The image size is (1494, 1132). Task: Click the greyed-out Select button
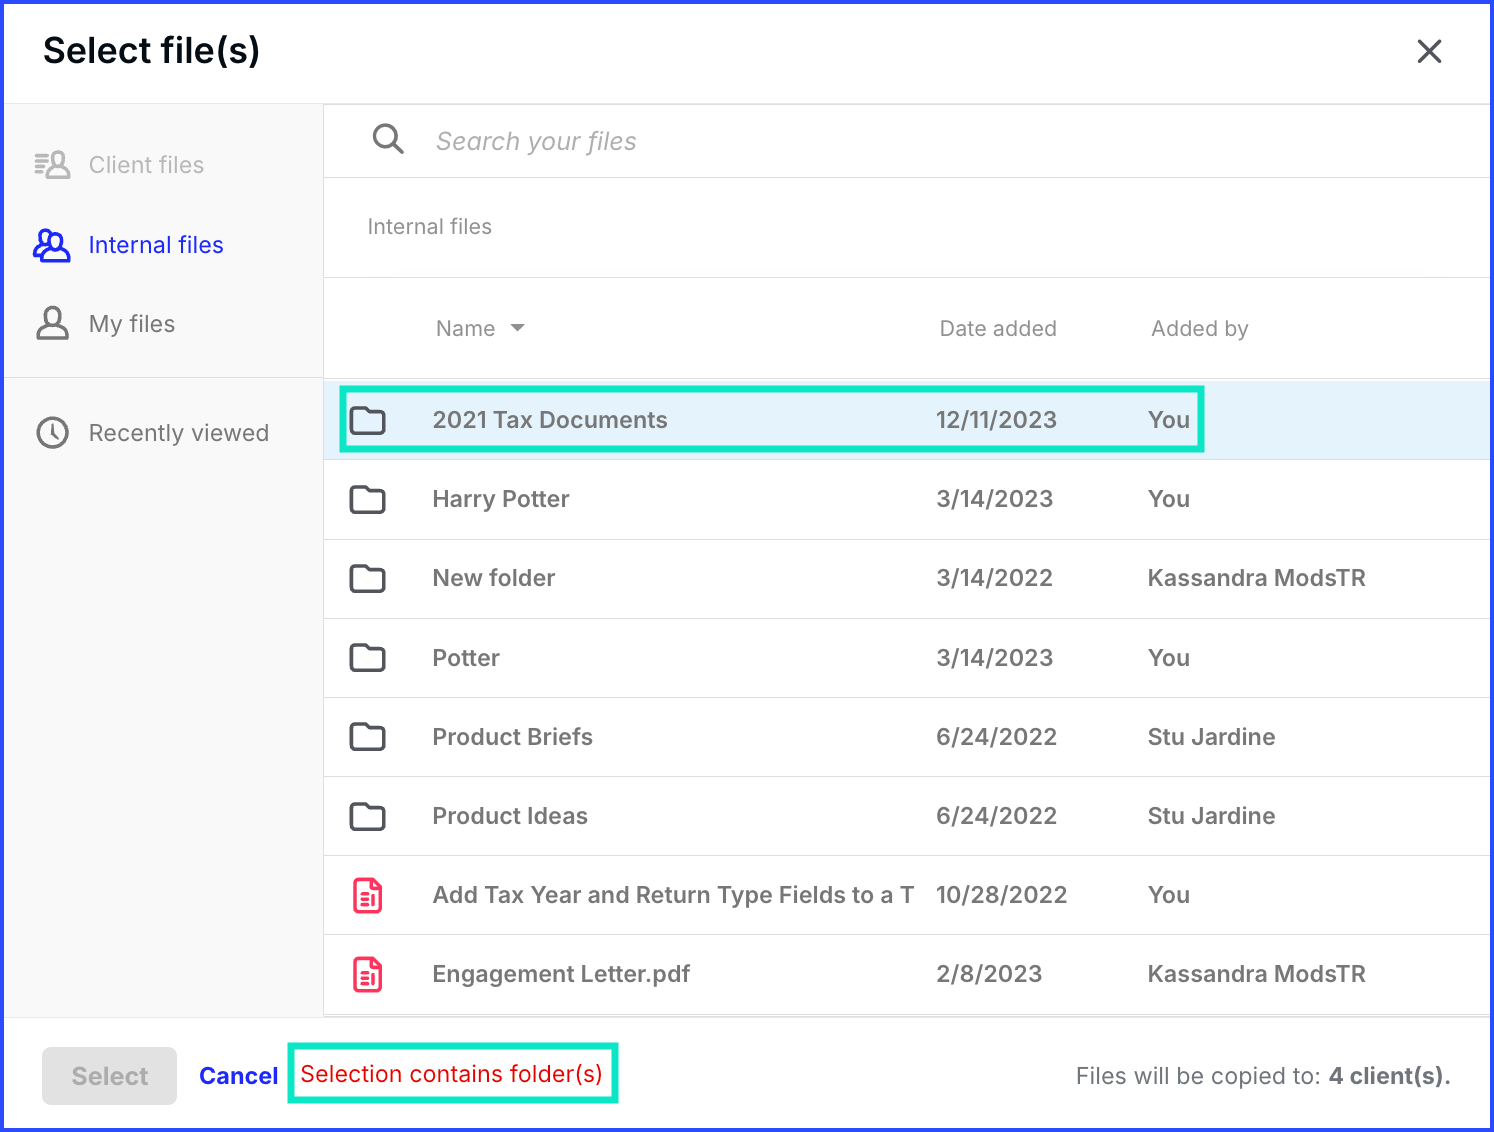coord(109,1076)
